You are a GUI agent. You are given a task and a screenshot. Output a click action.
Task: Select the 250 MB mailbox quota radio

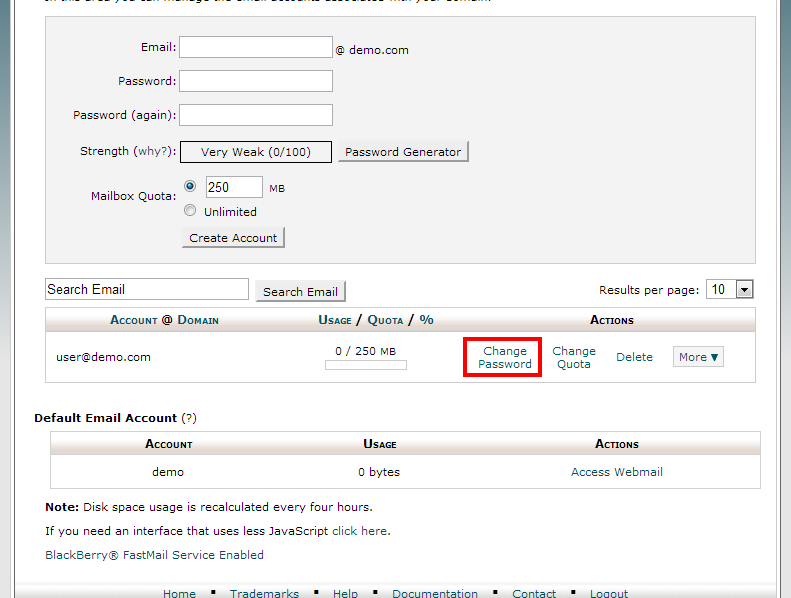click(x=190, y=186)
